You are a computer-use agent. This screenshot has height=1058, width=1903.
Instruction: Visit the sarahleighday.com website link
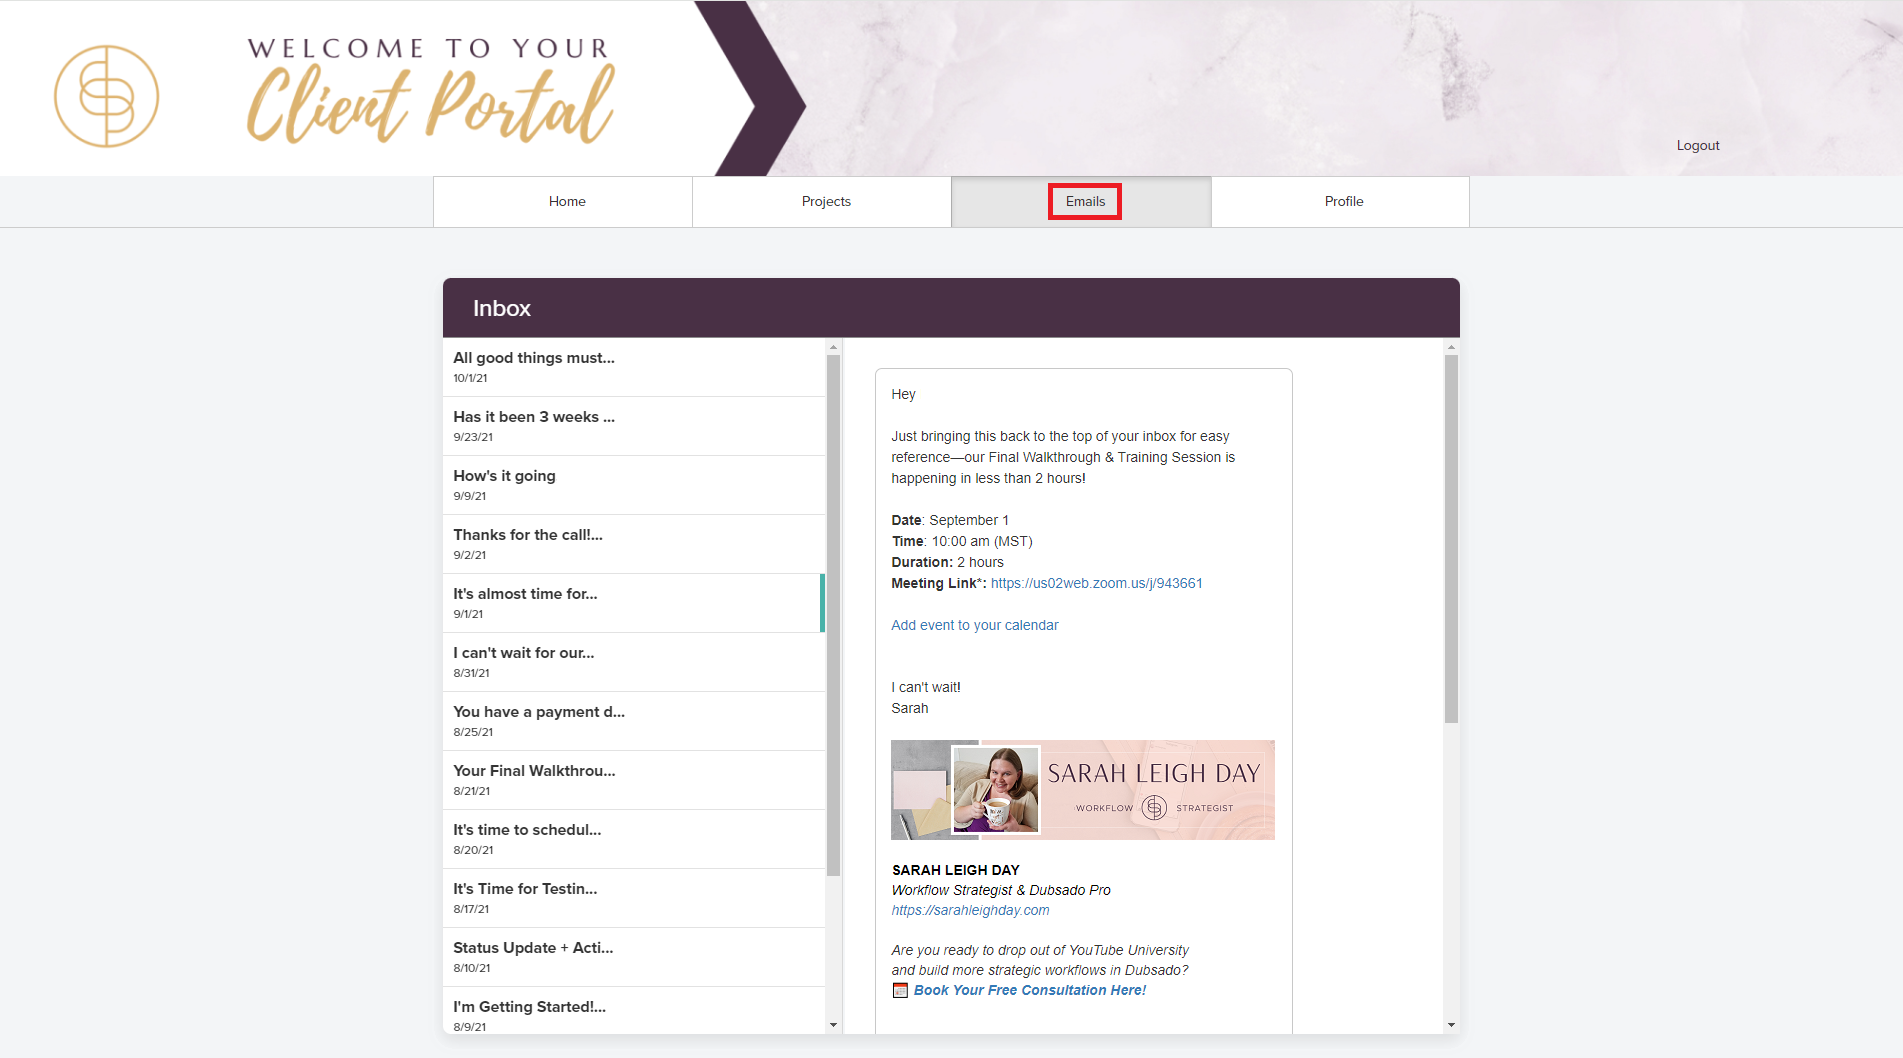point(970,910)
